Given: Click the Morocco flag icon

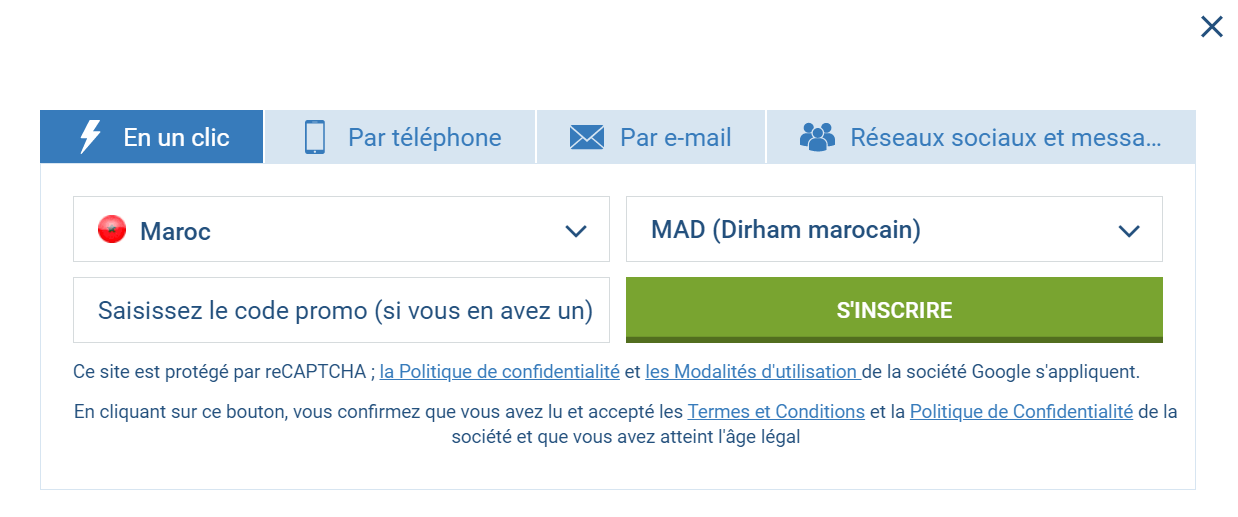Looking at the screenshot, I should click(111, 230).
